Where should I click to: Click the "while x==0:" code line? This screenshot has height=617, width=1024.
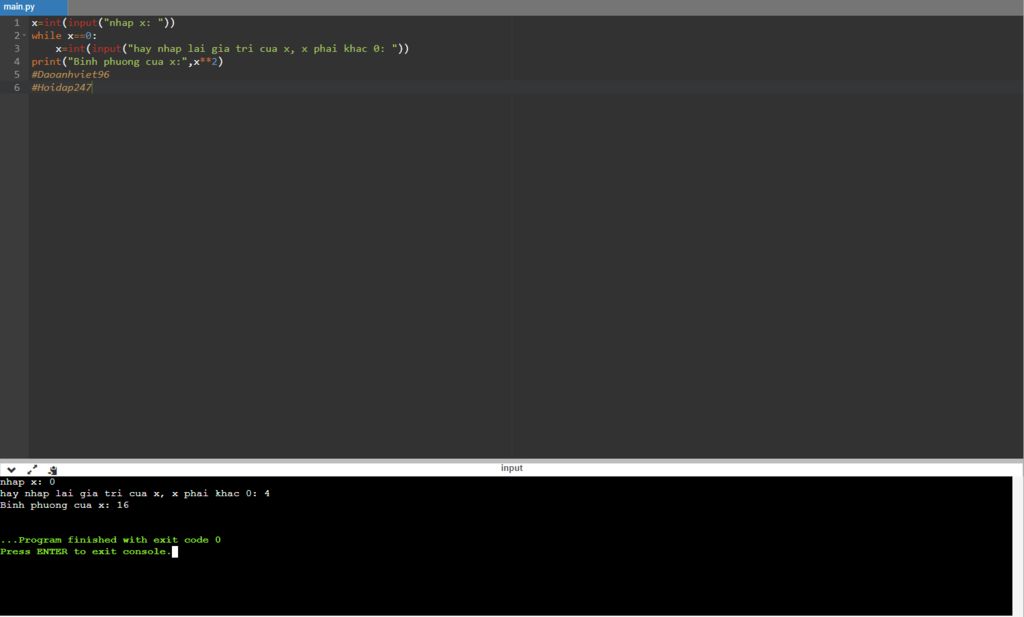coord(64,36)
